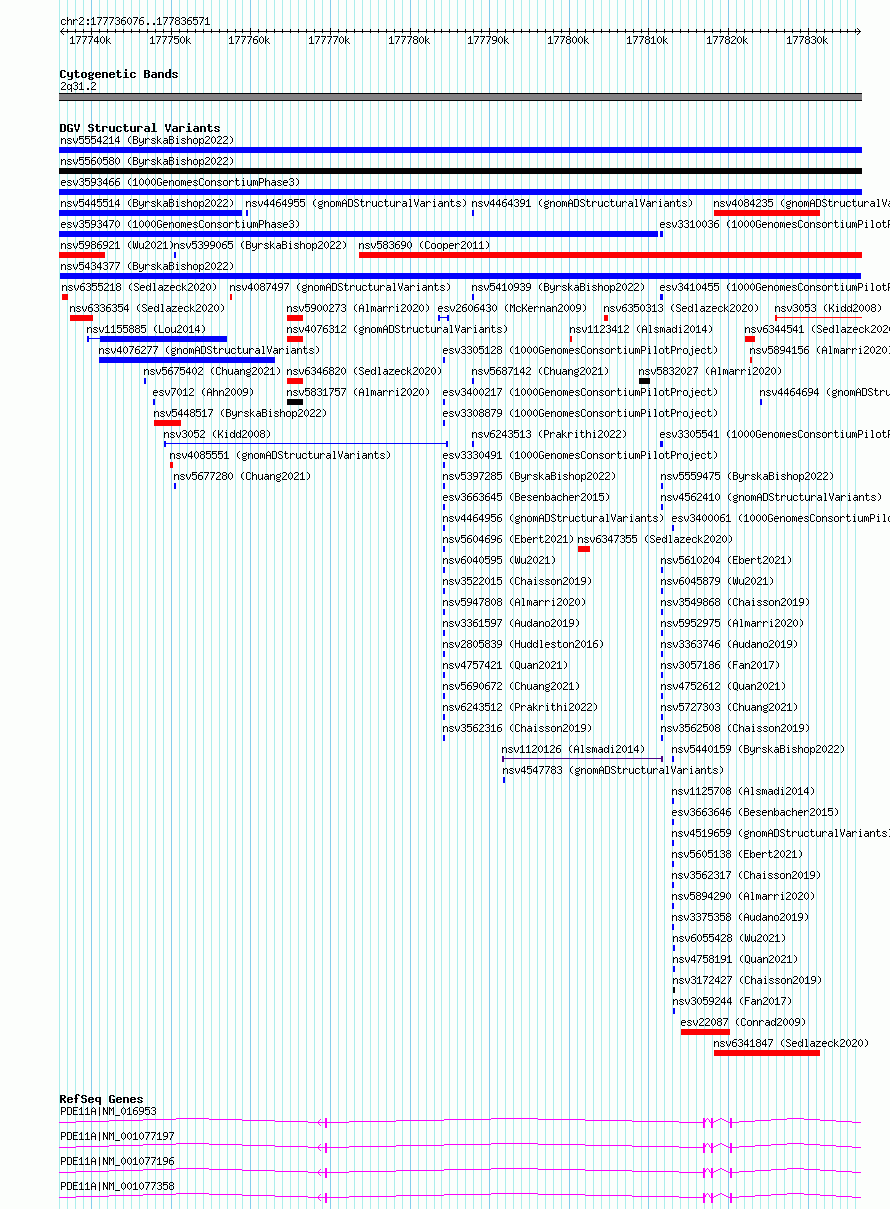Click the nsv6336354 (Sedlazeck2020) label
Viewport: 890px width, 1209px height.
pos(148,308)
